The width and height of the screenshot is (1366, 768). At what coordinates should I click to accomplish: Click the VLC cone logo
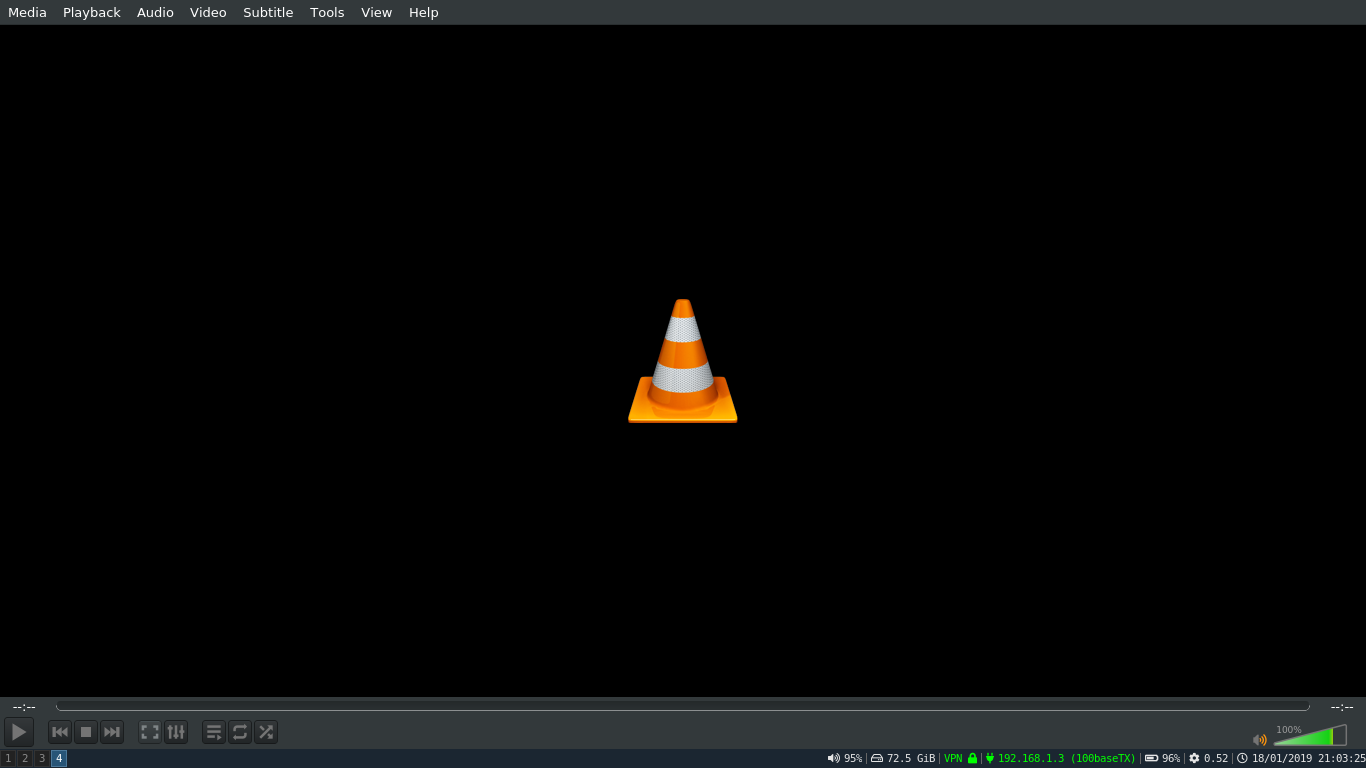683,361
